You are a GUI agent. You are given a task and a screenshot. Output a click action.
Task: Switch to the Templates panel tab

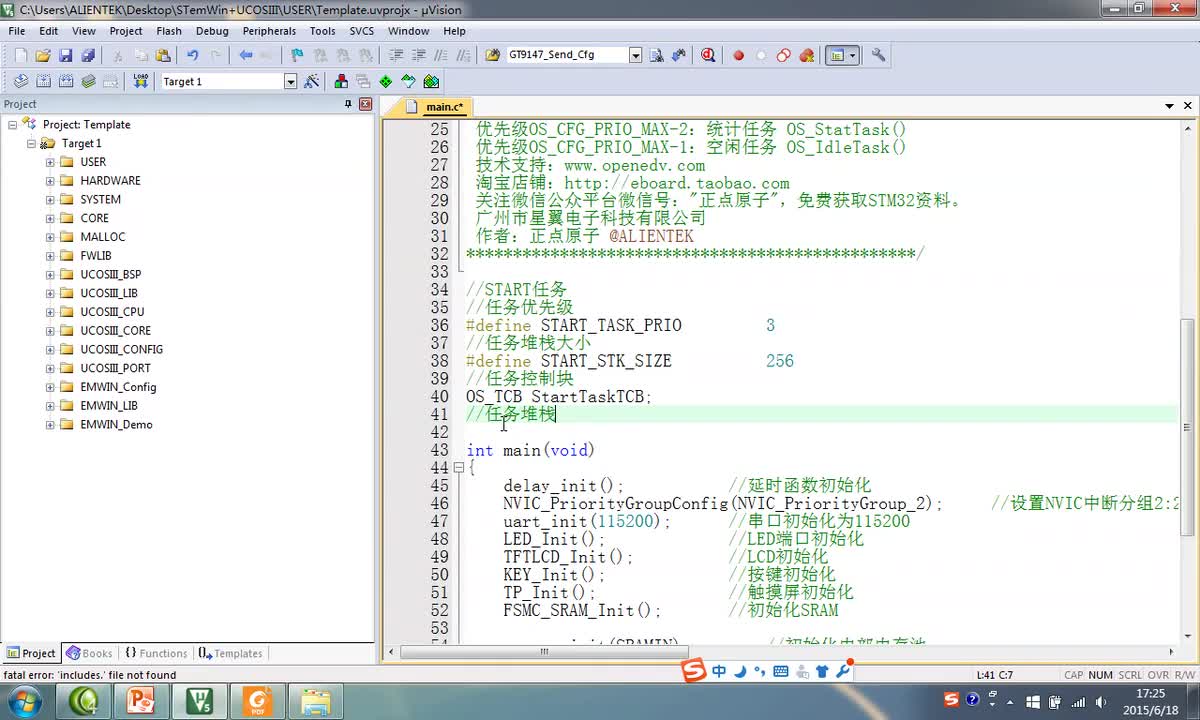(230, 653)
